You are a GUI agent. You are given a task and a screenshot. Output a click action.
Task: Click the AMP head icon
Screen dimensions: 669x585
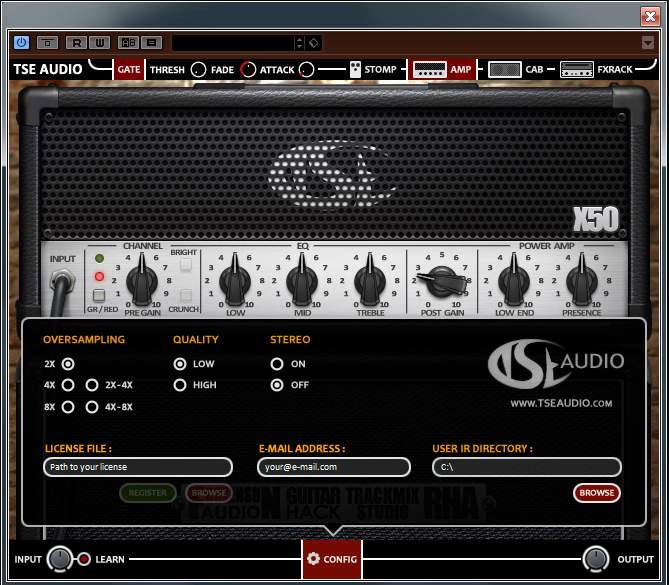[x=430, y=70]
